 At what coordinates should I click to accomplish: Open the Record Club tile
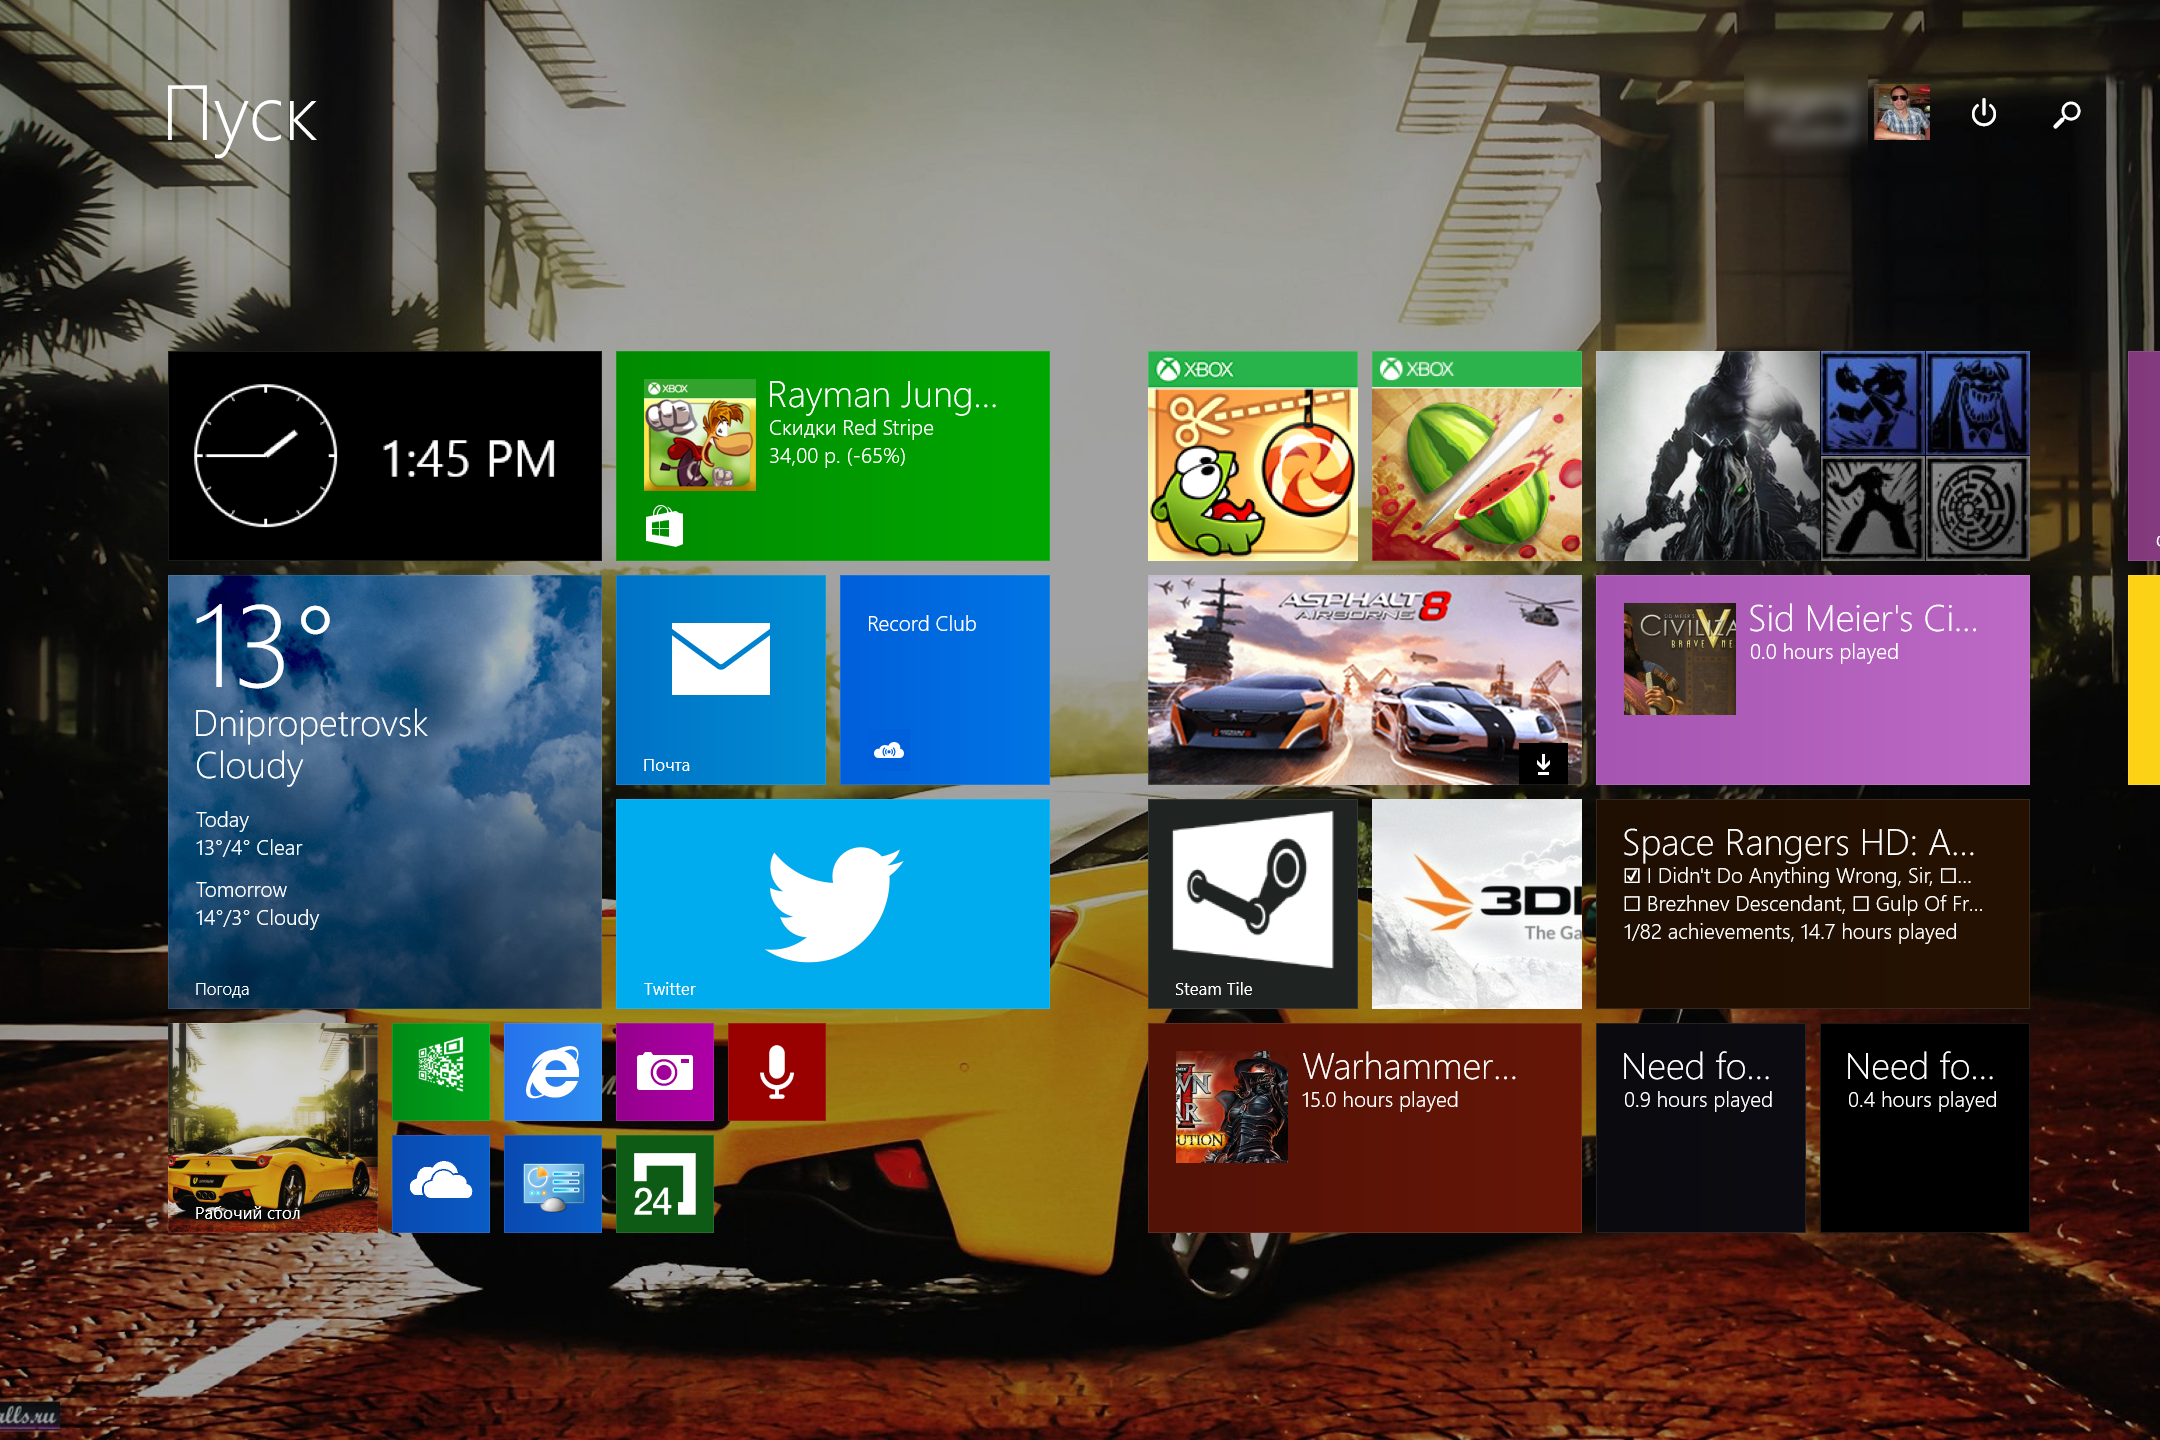945,680
